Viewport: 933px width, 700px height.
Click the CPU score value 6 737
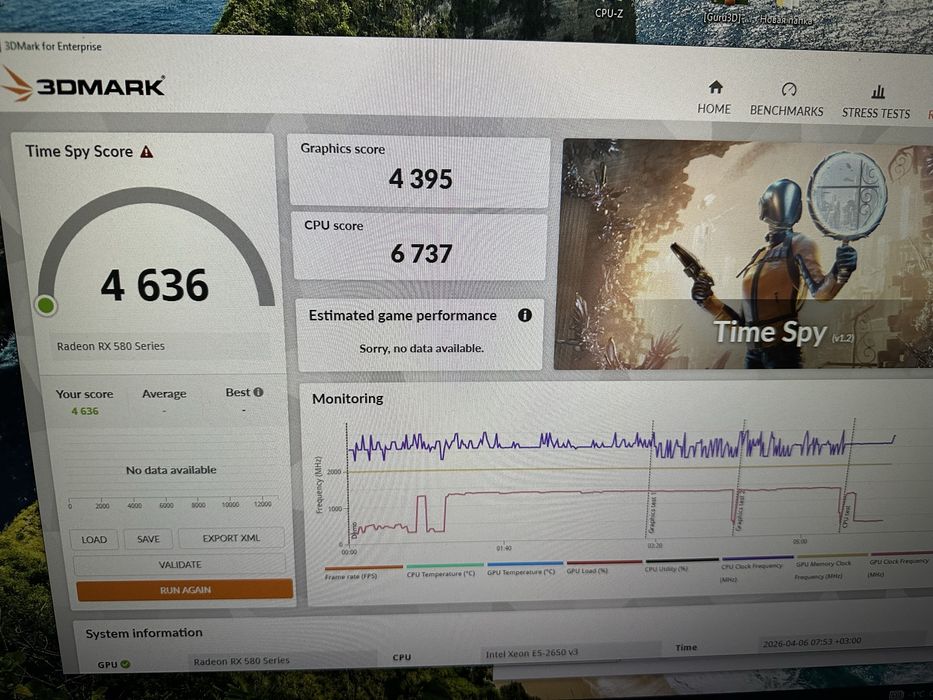pyautogui.click(x=421, y=254)
